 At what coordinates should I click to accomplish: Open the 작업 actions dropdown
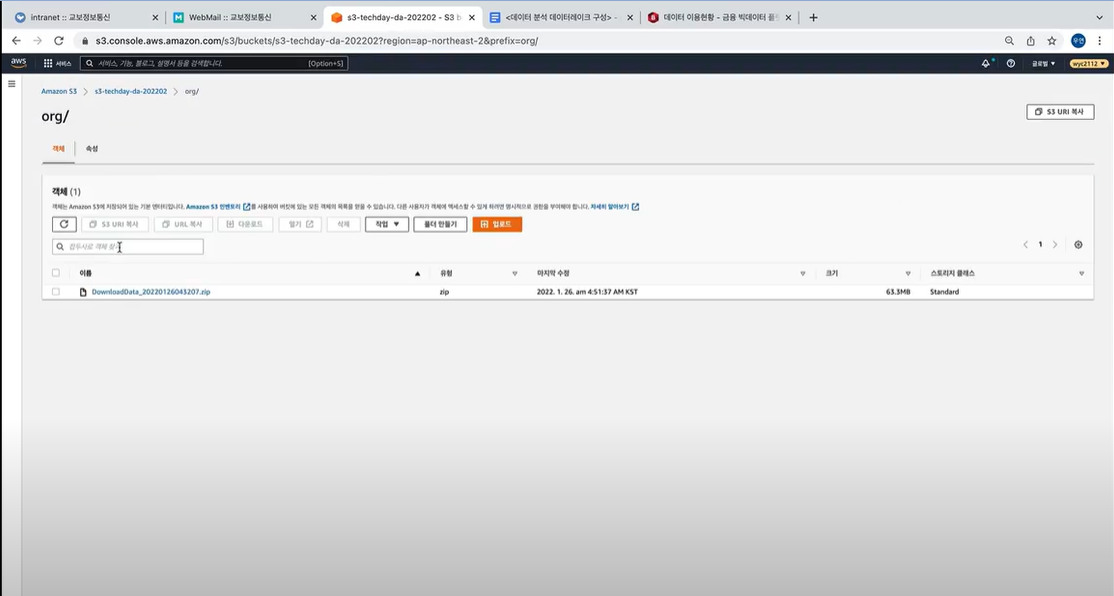pos(385,224)
